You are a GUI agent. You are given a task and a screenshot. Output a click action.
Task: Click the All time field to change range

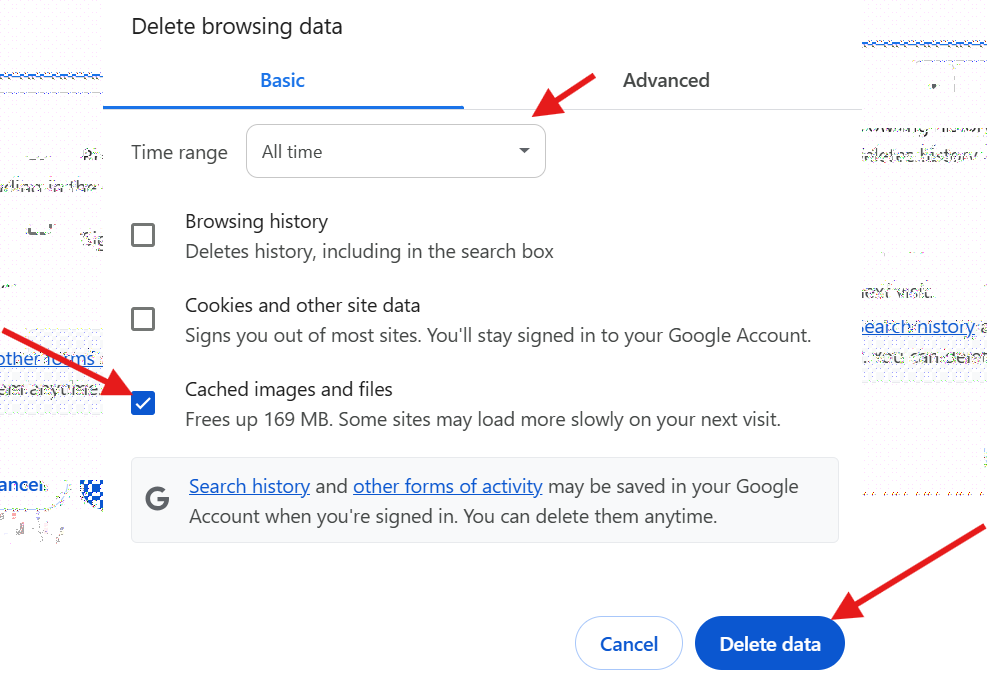395,151
